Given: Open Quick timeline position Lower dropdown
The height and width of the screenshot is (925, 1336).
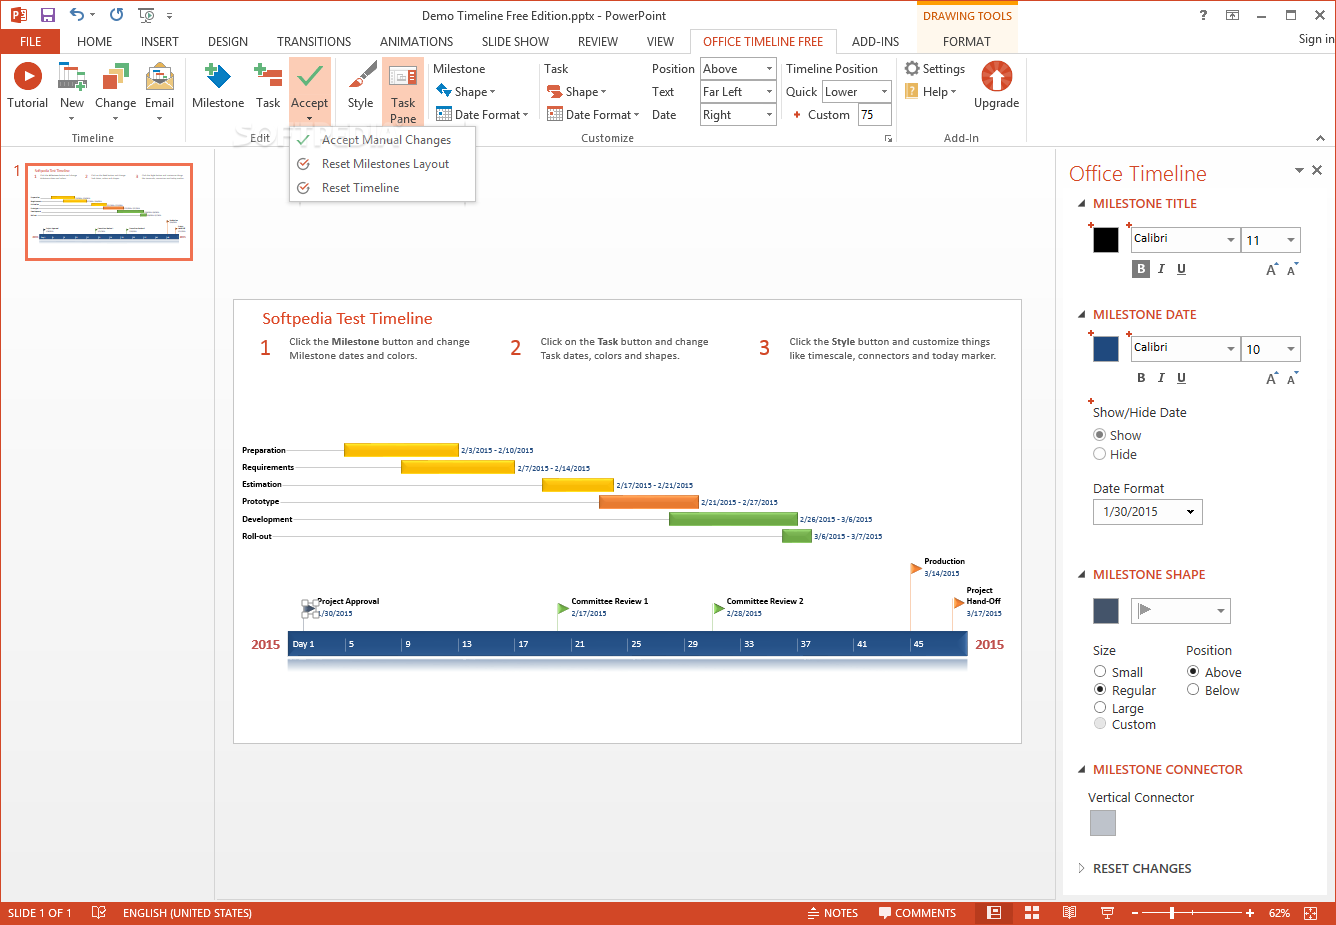Looking at the screenshot, I should click(857, 92).
